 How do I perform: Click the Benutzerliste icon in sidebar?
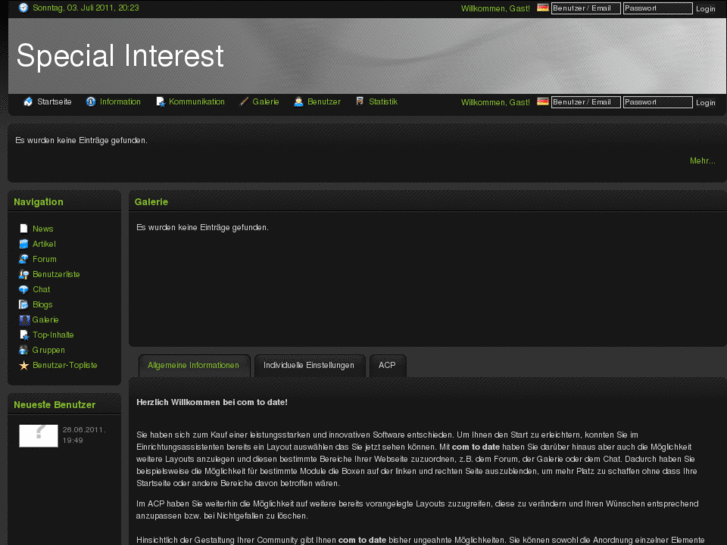24,274
